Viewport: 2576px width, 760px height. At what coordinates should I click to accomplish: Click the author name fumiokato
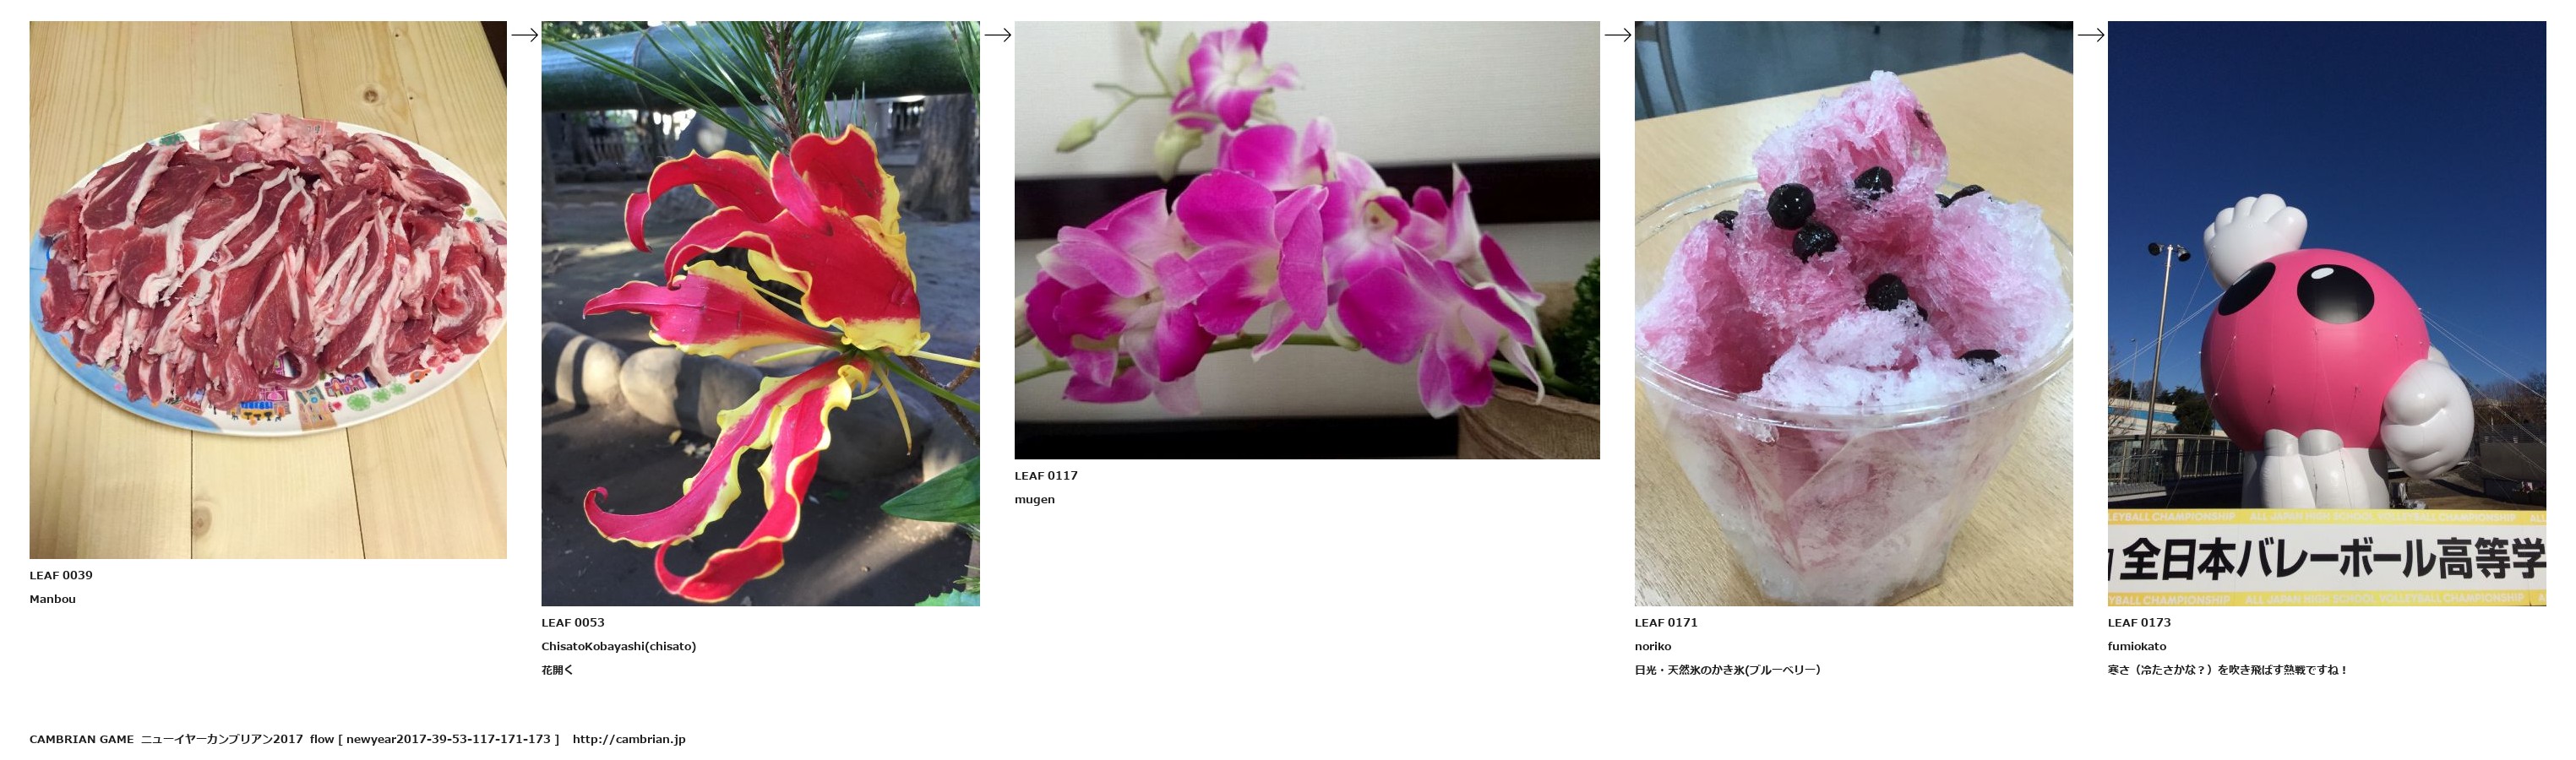pyautogui.click(x=2137, y=646)
